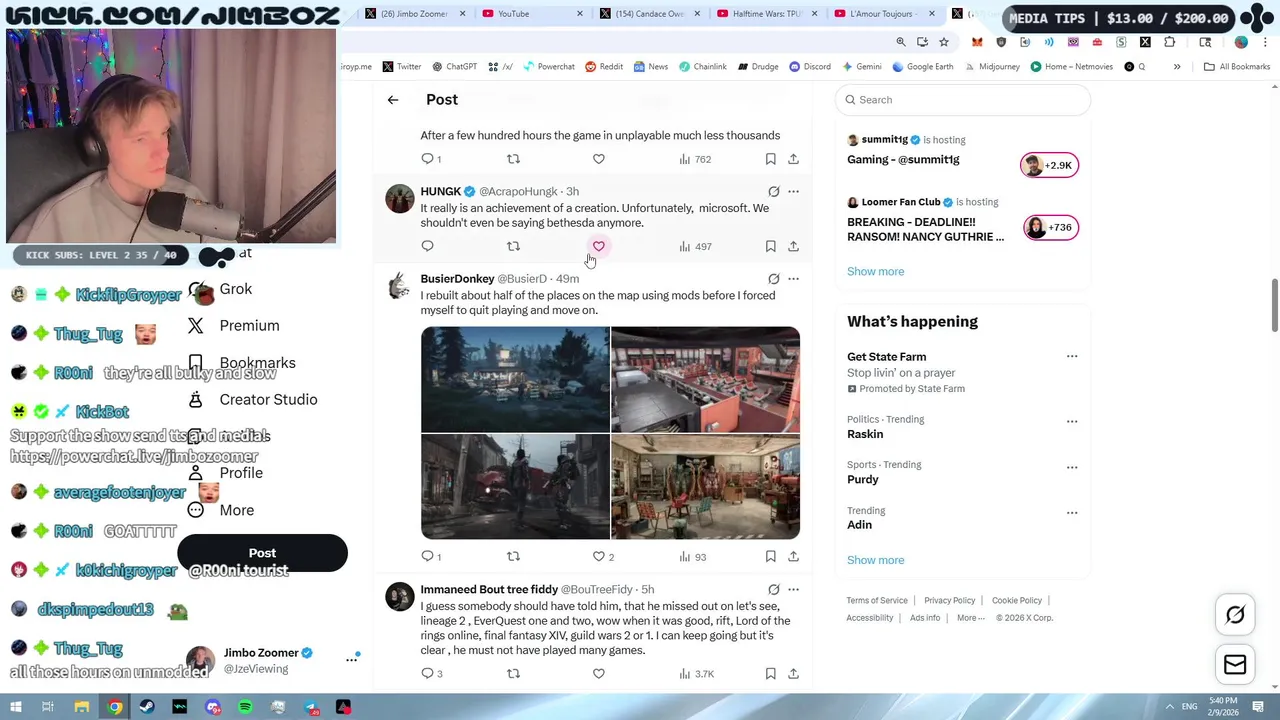Open Terms of Service link

coord(877,601)
